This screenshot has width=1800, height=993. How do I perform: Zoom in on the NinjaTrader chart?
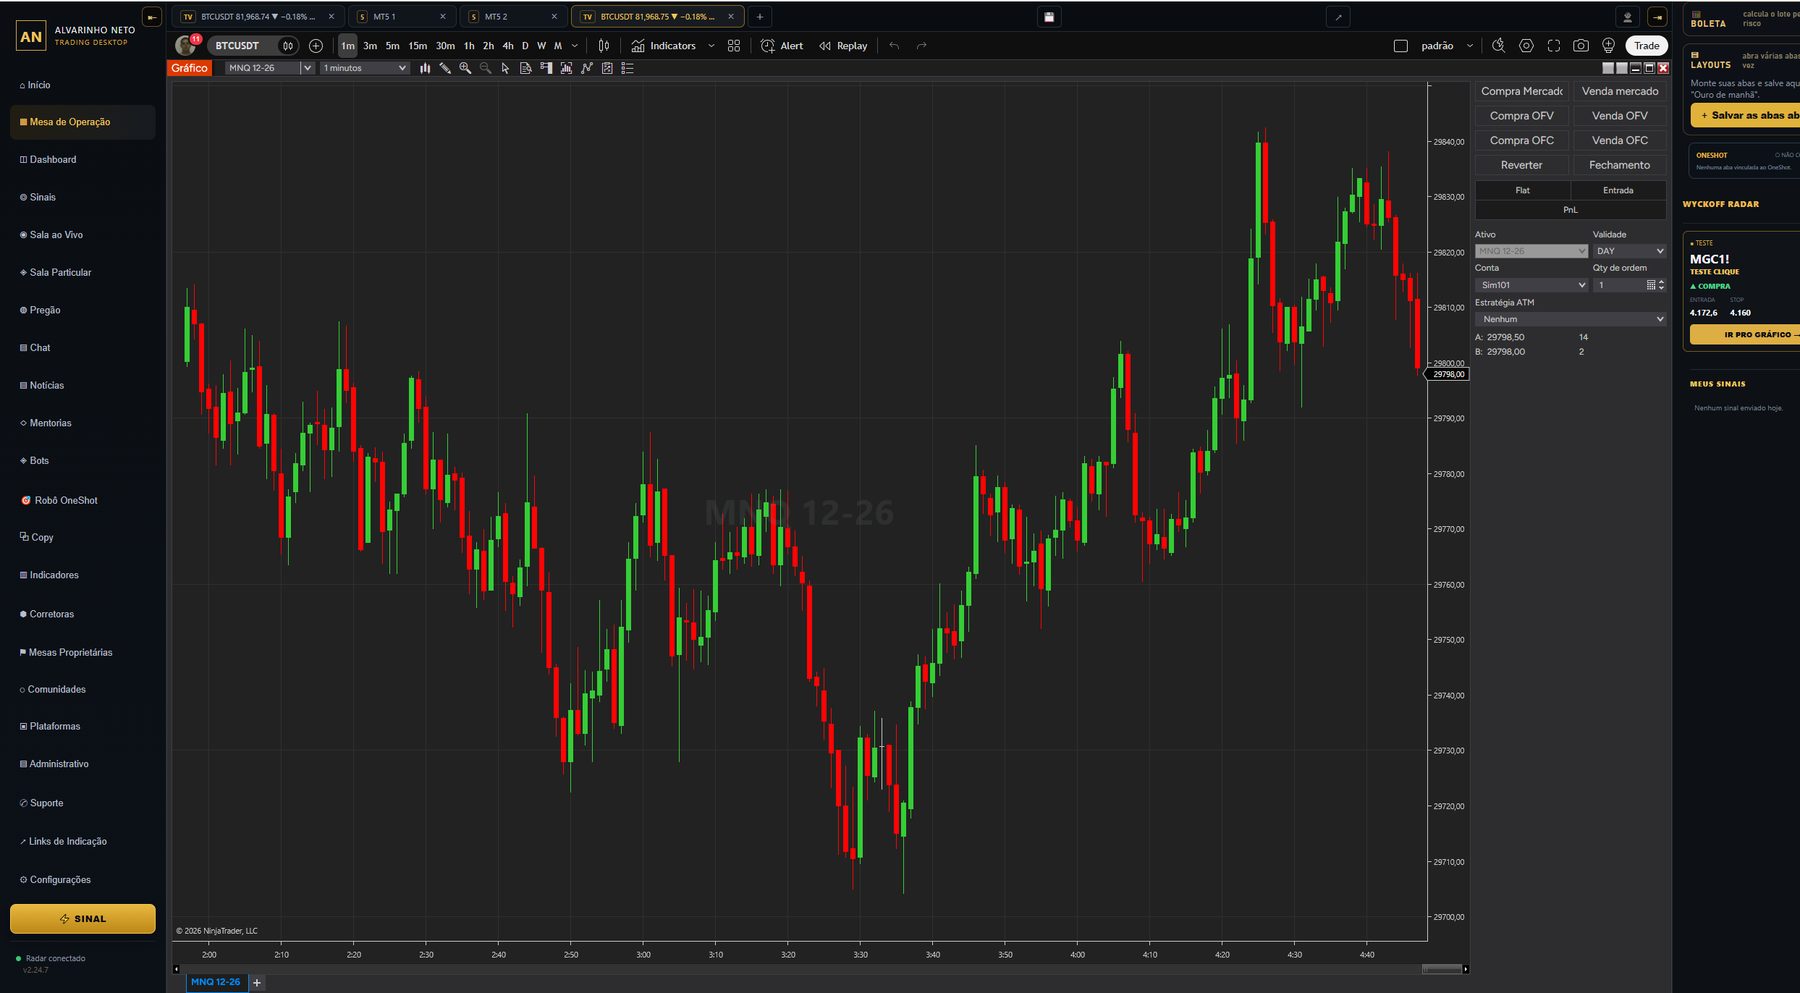pos(465,68)
